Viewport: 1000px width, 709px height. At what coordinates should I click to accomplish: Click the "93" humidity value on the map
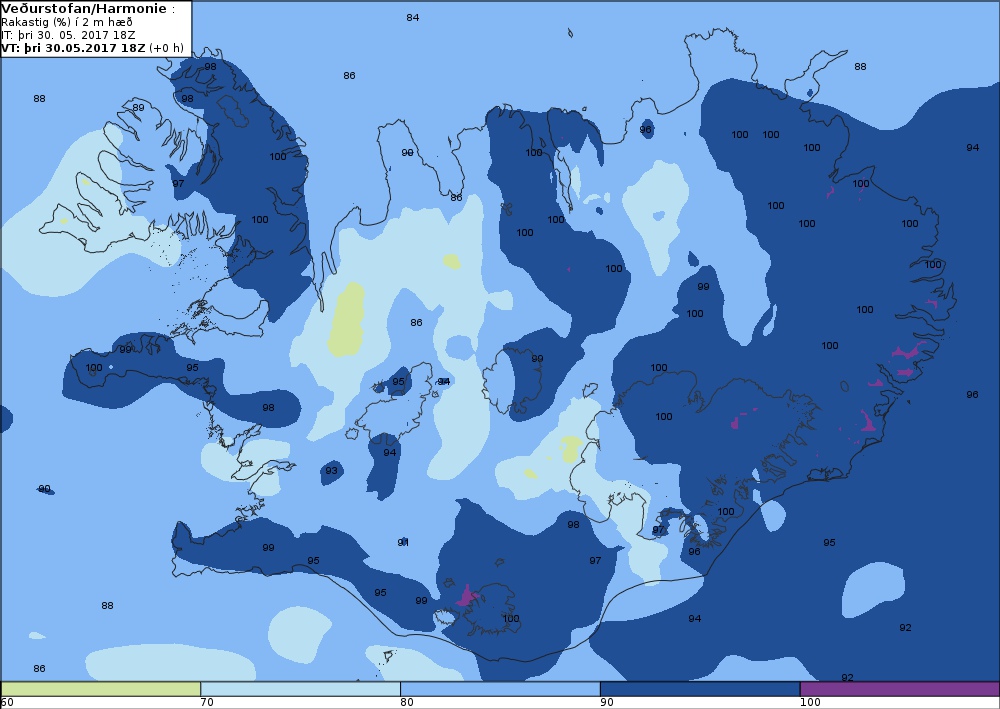(x=332, y=471)
